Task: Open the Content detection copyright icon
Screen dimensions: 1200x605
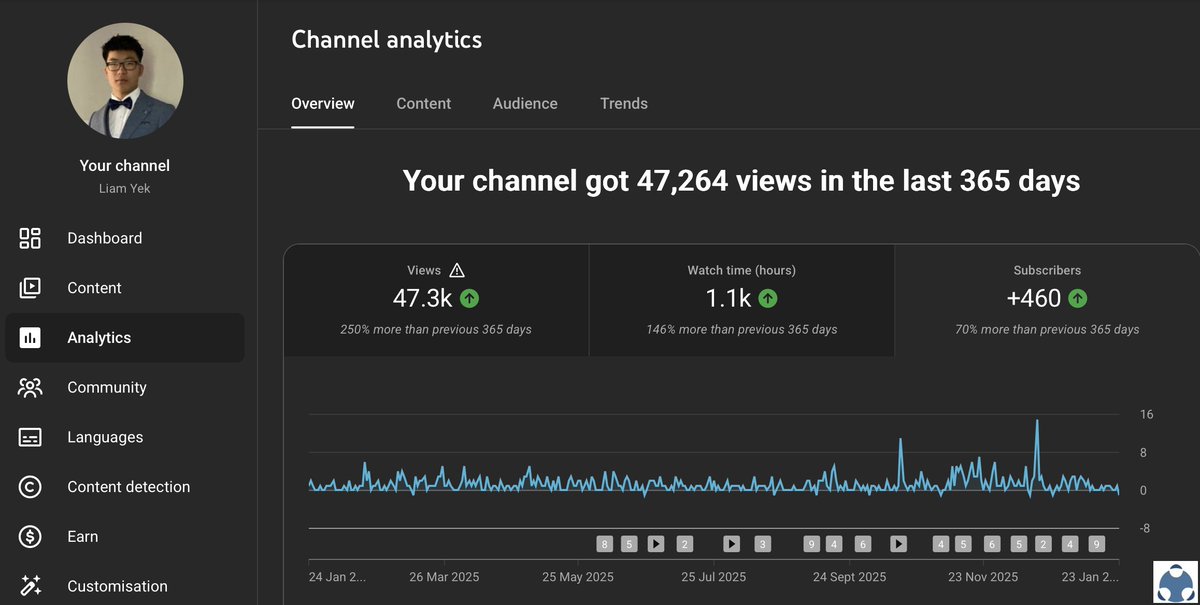Action: click(30, 487)
